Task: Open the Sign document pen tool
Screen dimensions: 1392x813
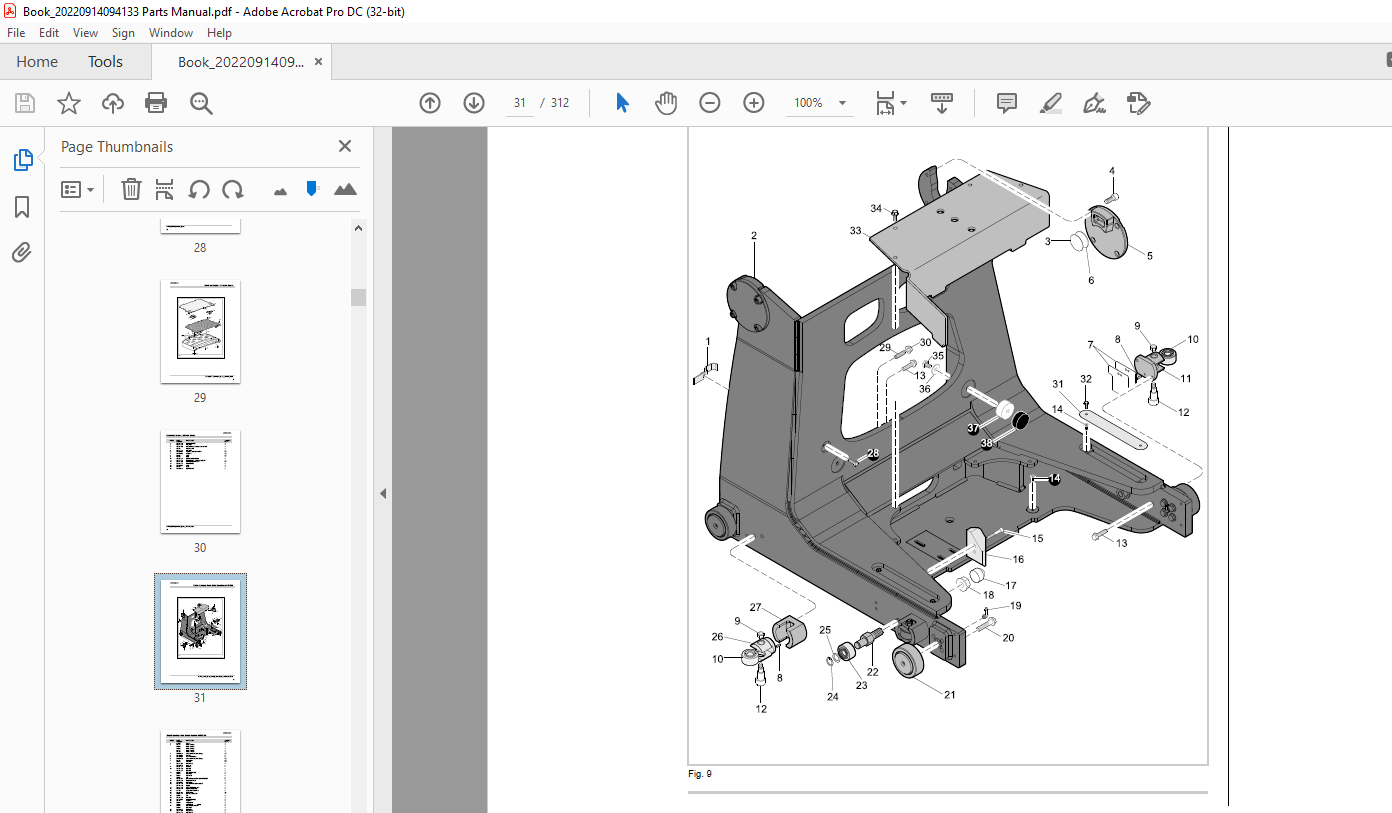Action: 1094,103
